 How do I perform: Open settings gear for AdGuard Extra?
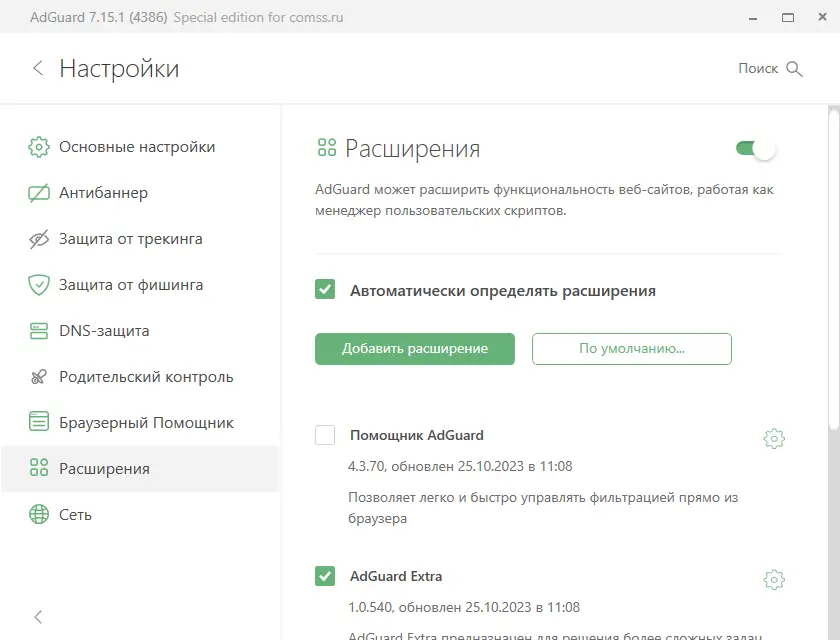tap(773, 578)
